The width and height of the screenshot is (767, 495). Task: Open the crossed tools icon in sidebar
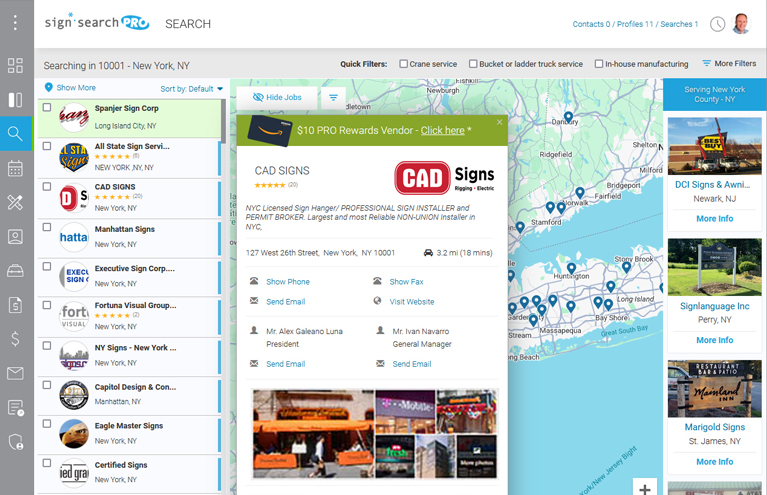point(15,202)
